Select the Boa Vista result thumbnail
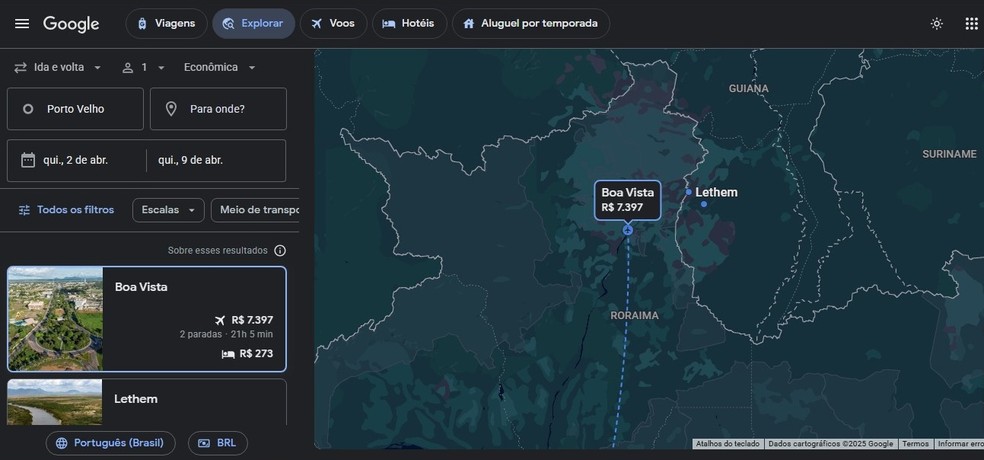 pos(55,319)
